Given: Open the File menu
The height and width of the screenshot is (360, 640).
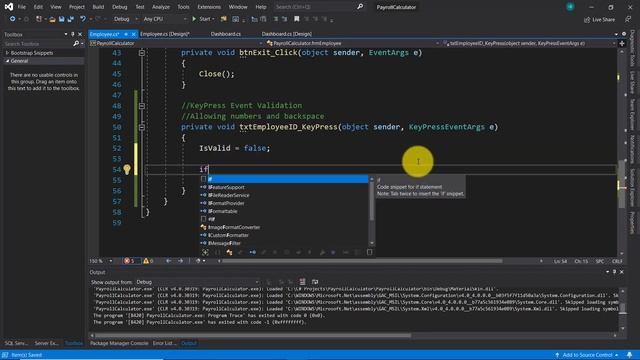Looking at the screenshot, I should (x=22, y=7).
